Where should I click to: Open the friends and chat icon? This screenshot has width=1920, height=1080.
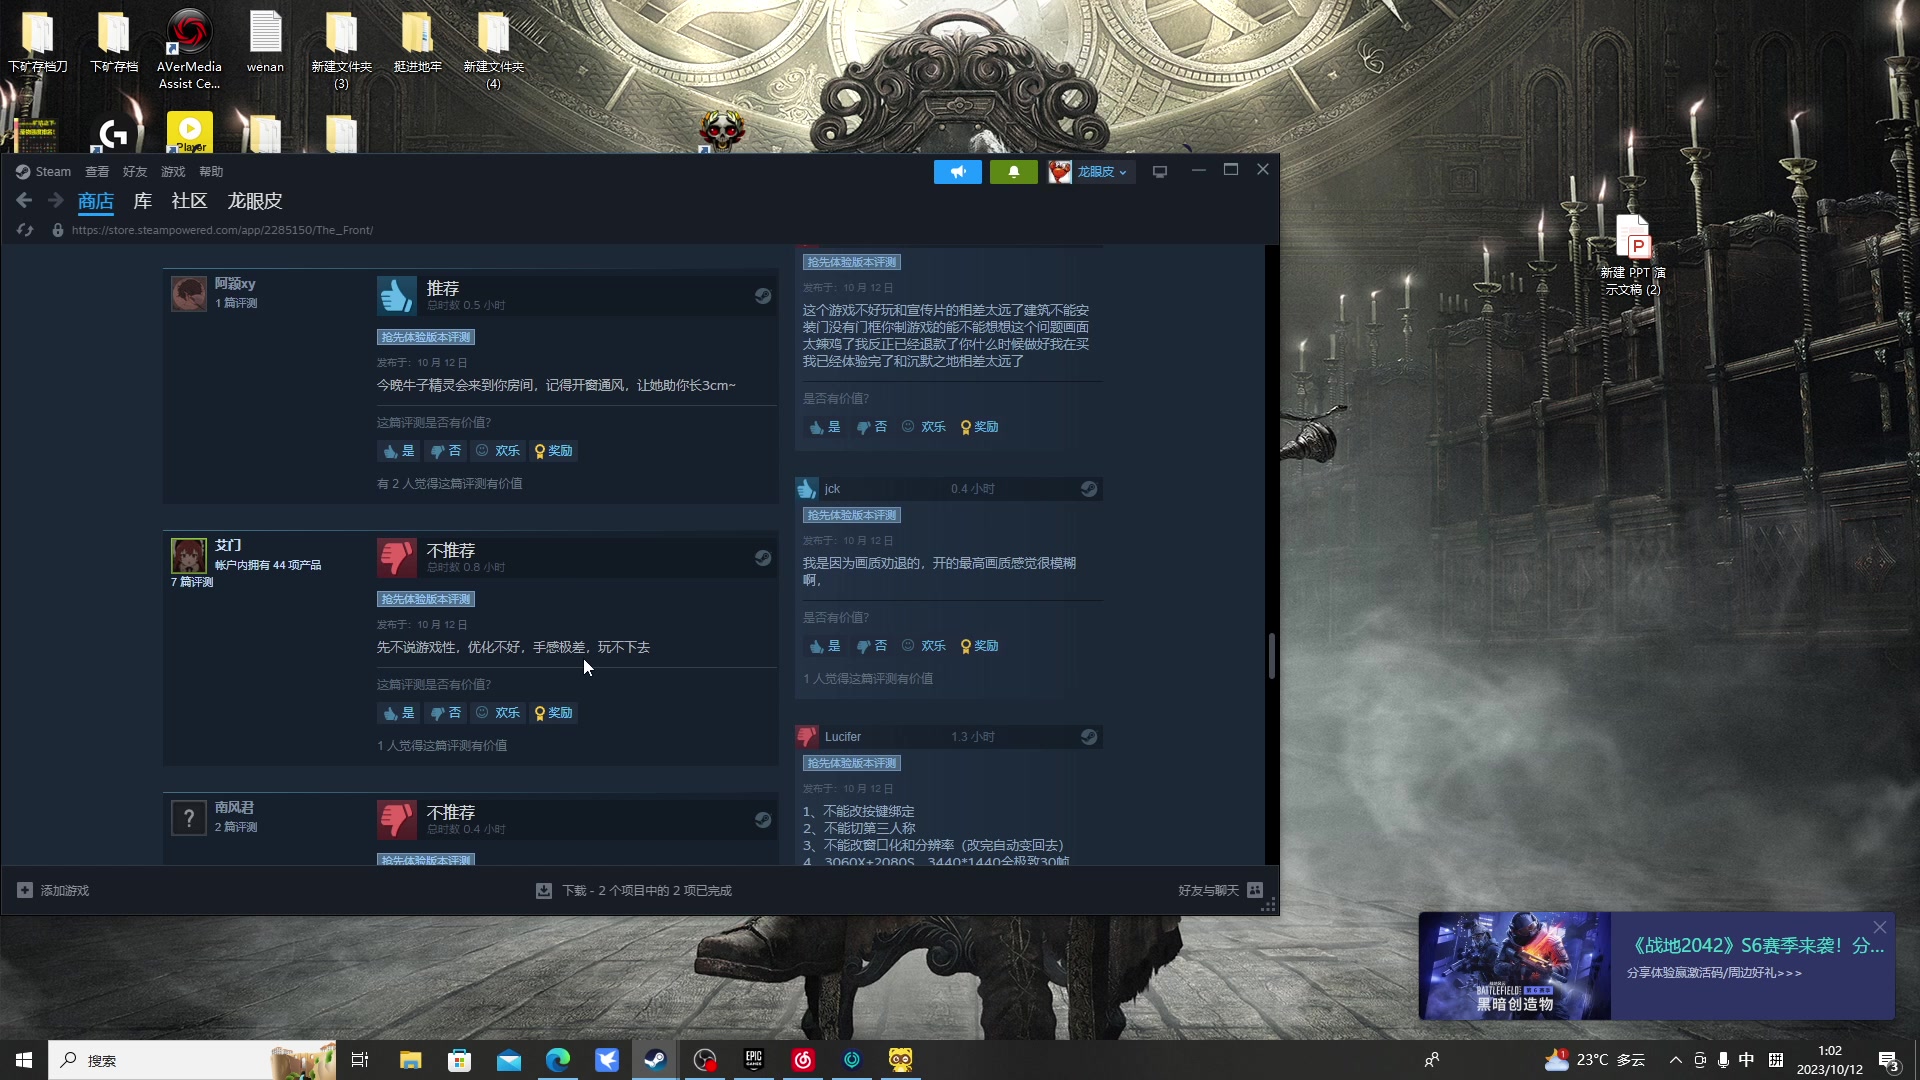pos(1255,890)
